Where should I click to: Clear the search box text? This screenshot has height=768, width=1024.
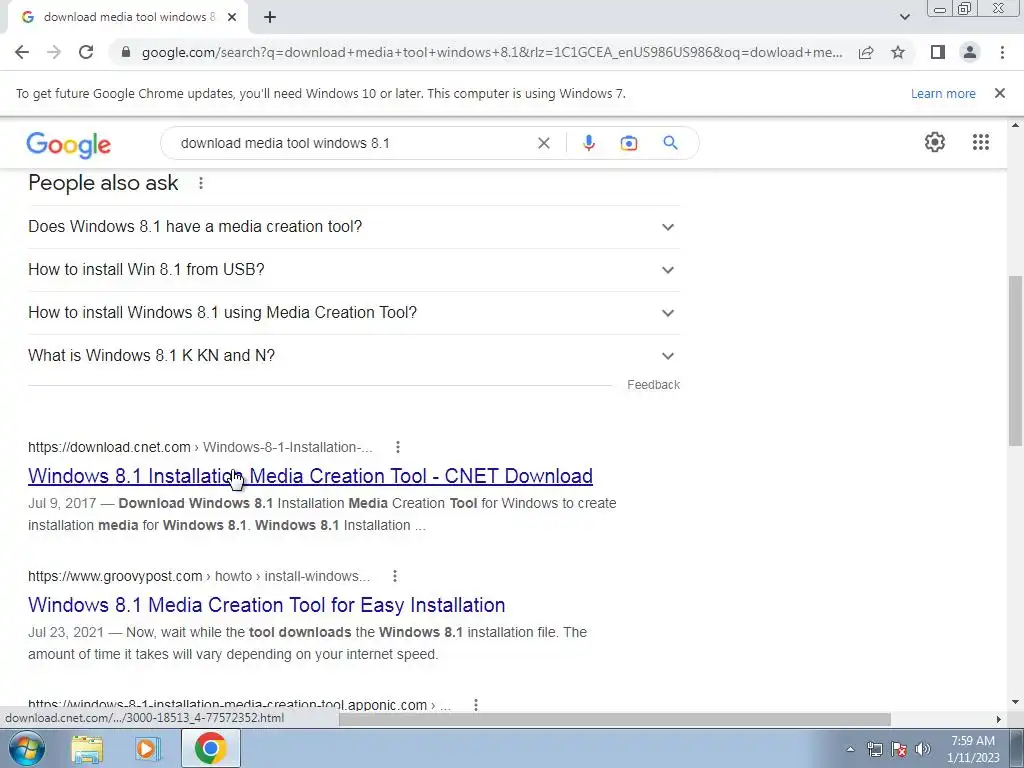(x=543, y=143)
